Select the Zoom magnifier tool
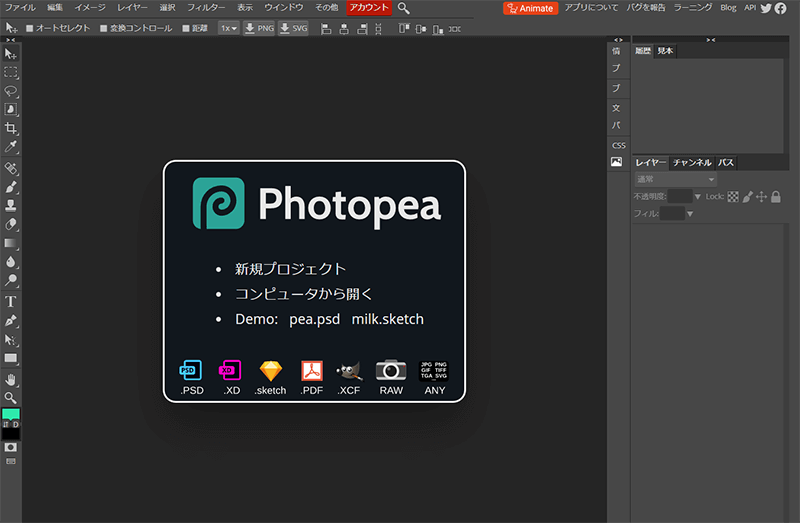Viewport: 800px width, 523px height. pyautogui.click(x=11, y=398)
